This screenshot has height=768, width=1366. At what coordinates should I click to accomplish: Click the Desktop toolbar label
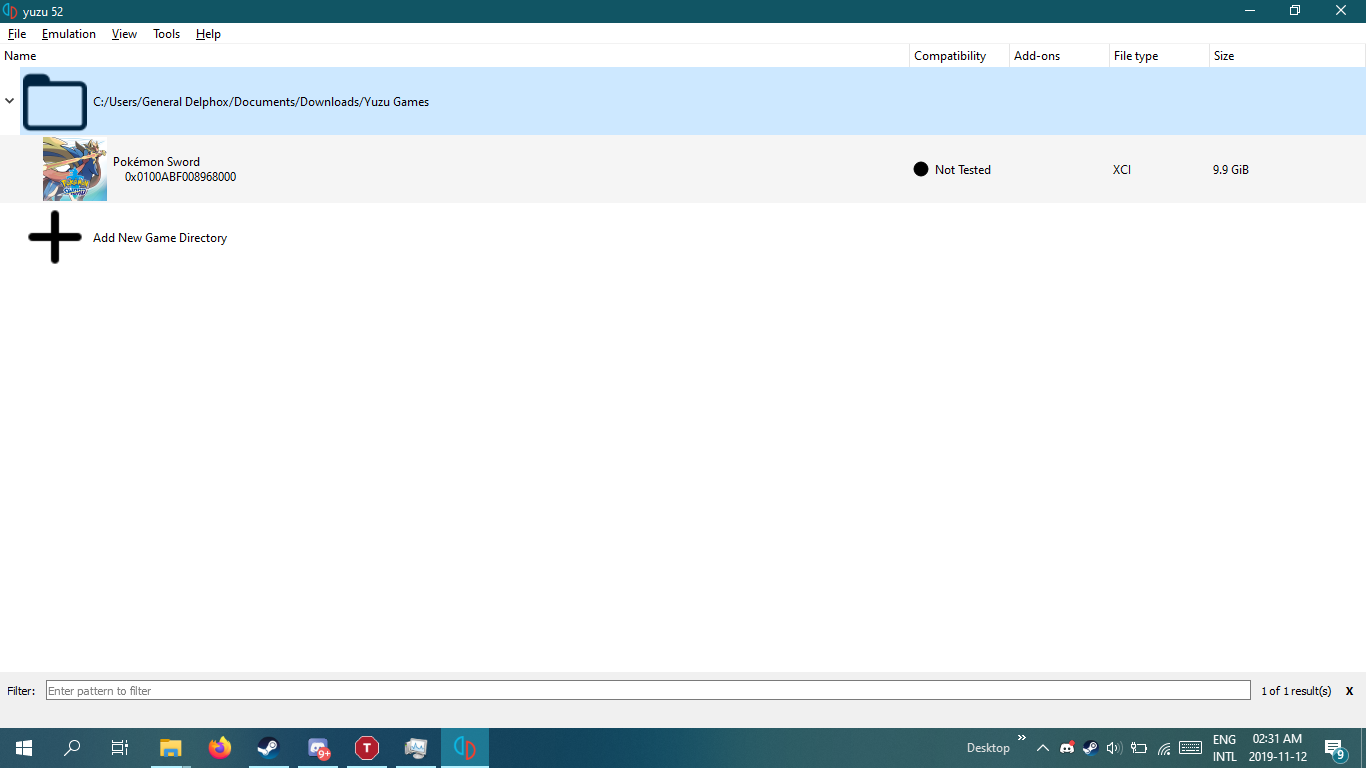(988, 748)
